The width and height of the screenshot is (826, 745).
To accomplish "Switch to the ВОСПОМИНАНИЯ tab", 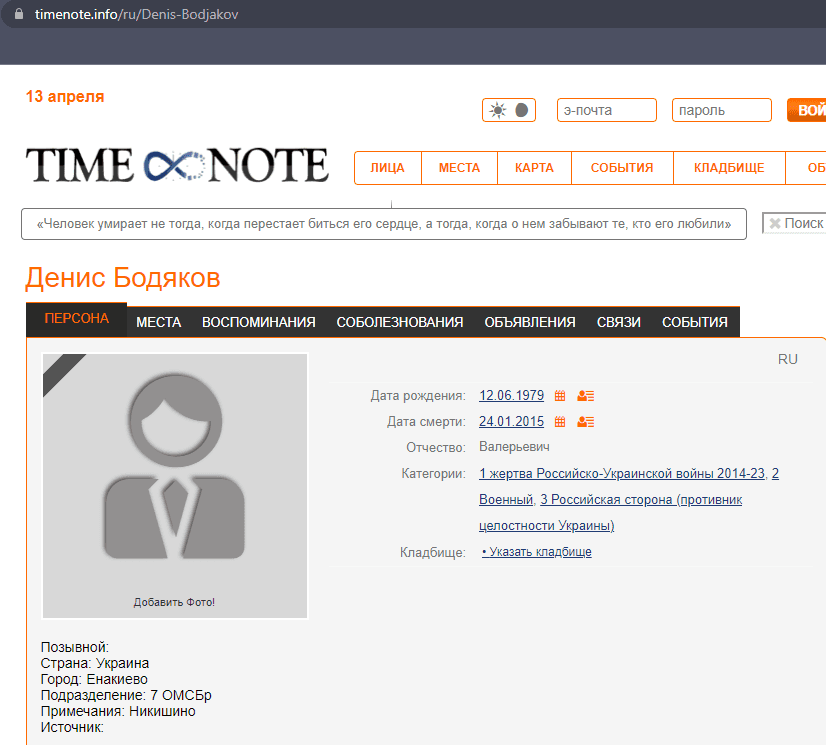I will click(x=259, y=322).
